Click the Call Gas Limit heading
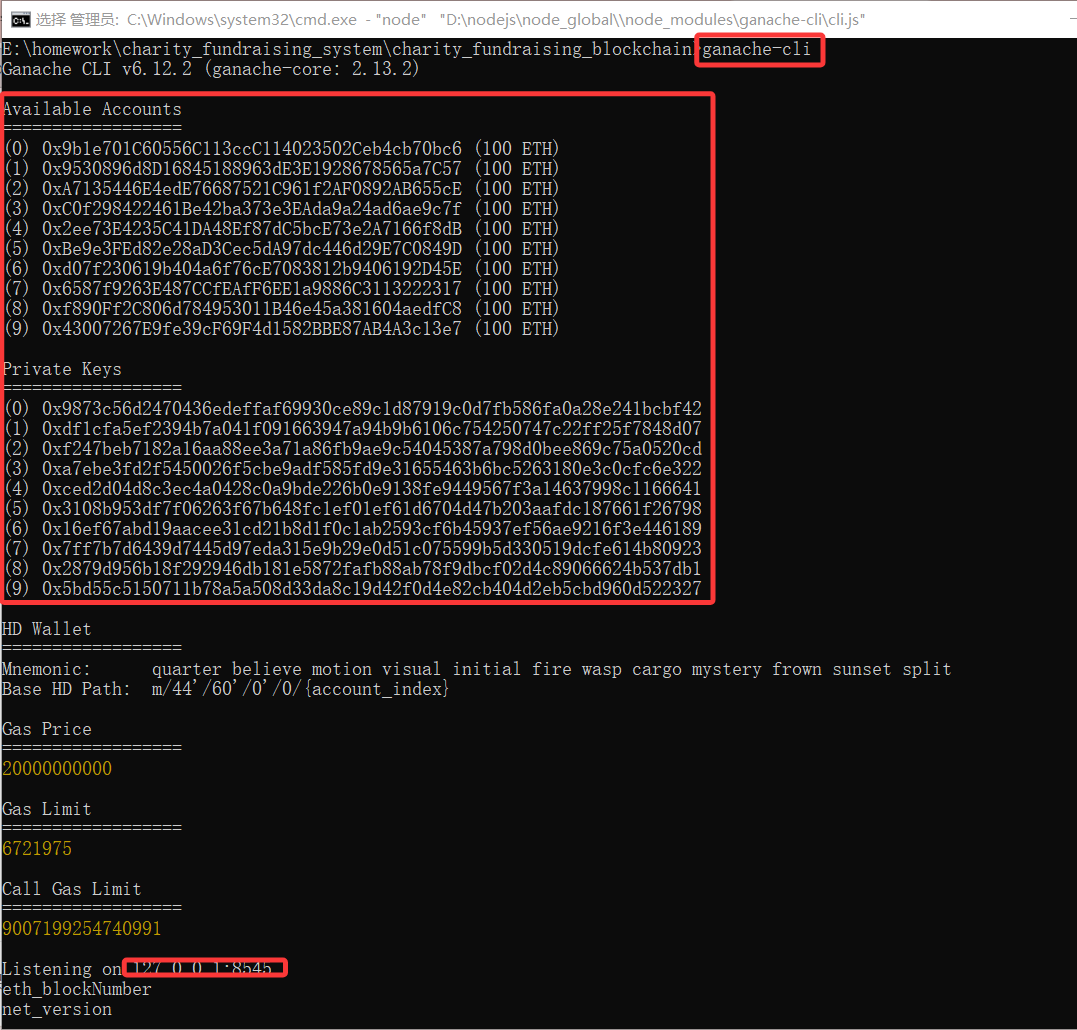 point(71,889)
